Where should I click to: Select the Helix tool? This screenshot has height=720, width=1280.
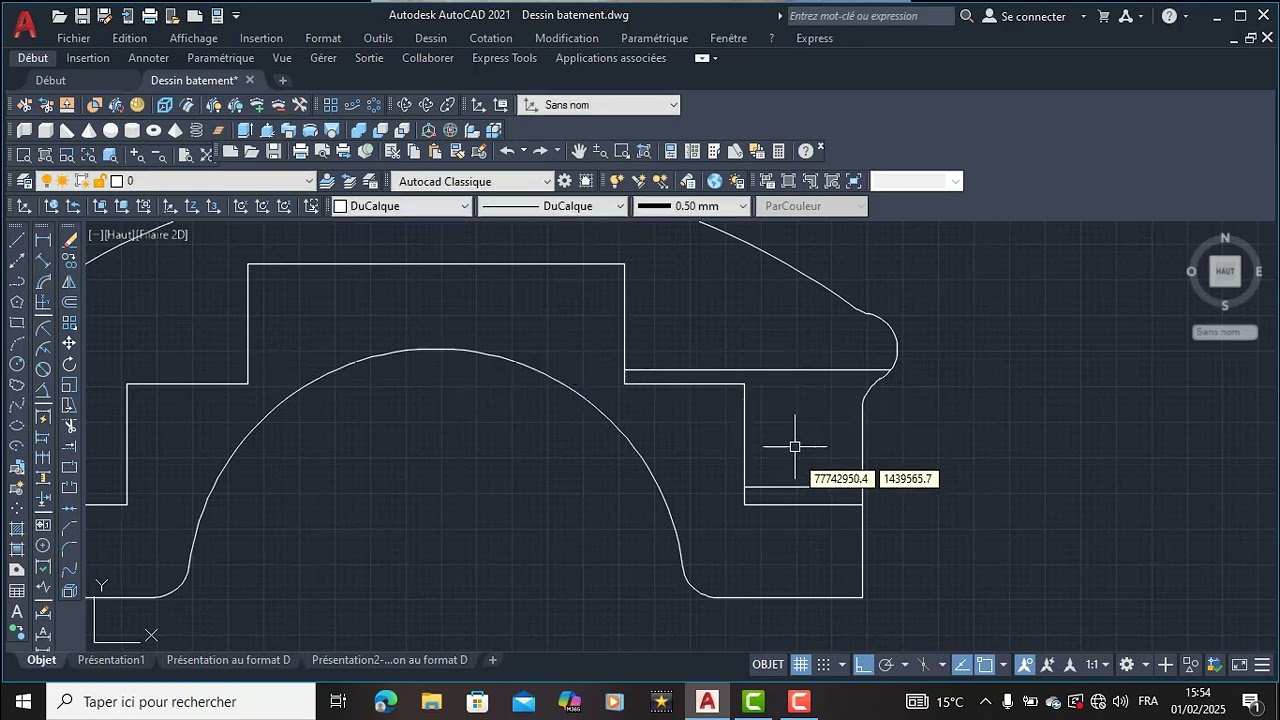196,131
